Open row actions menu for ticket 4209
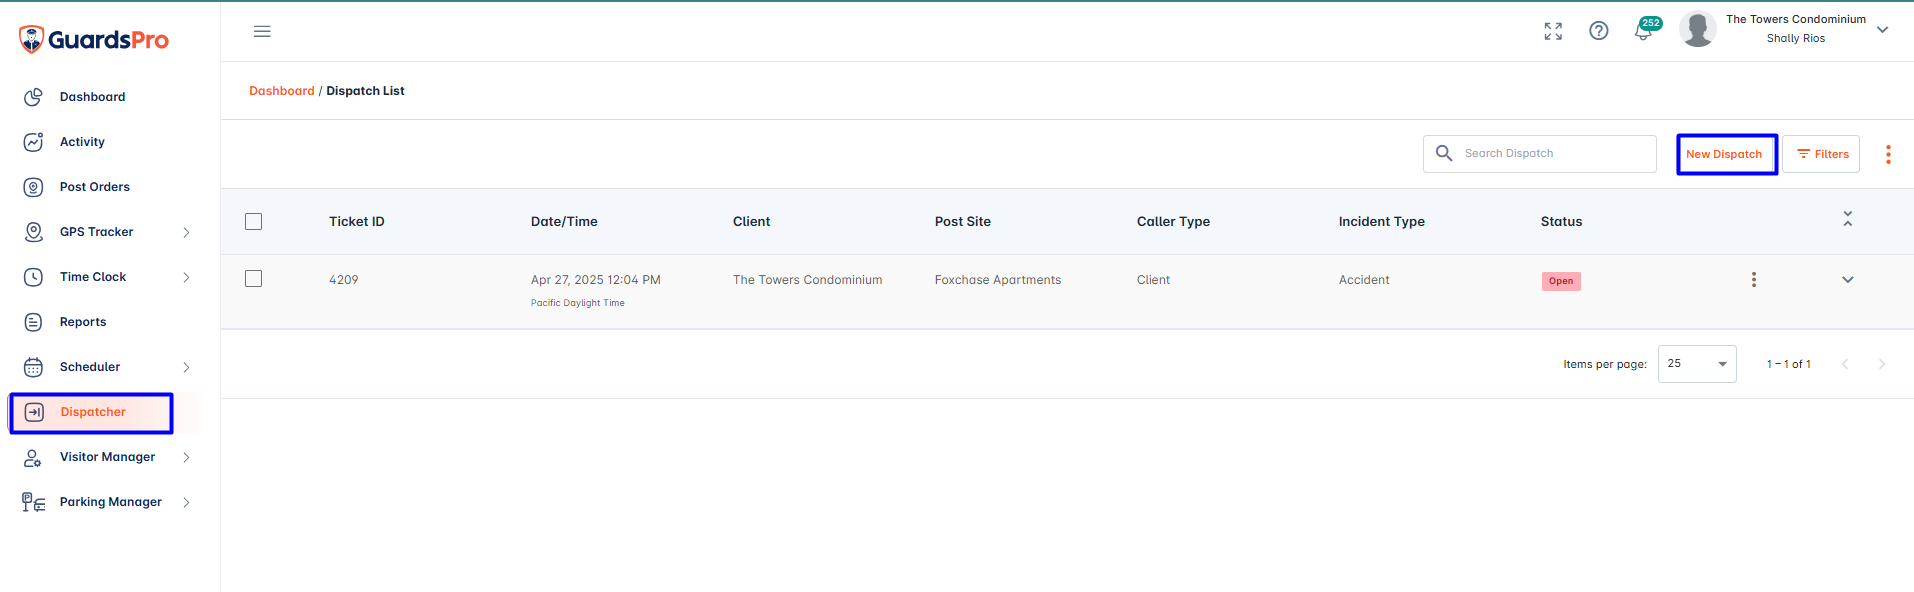 pos(1753,280)
